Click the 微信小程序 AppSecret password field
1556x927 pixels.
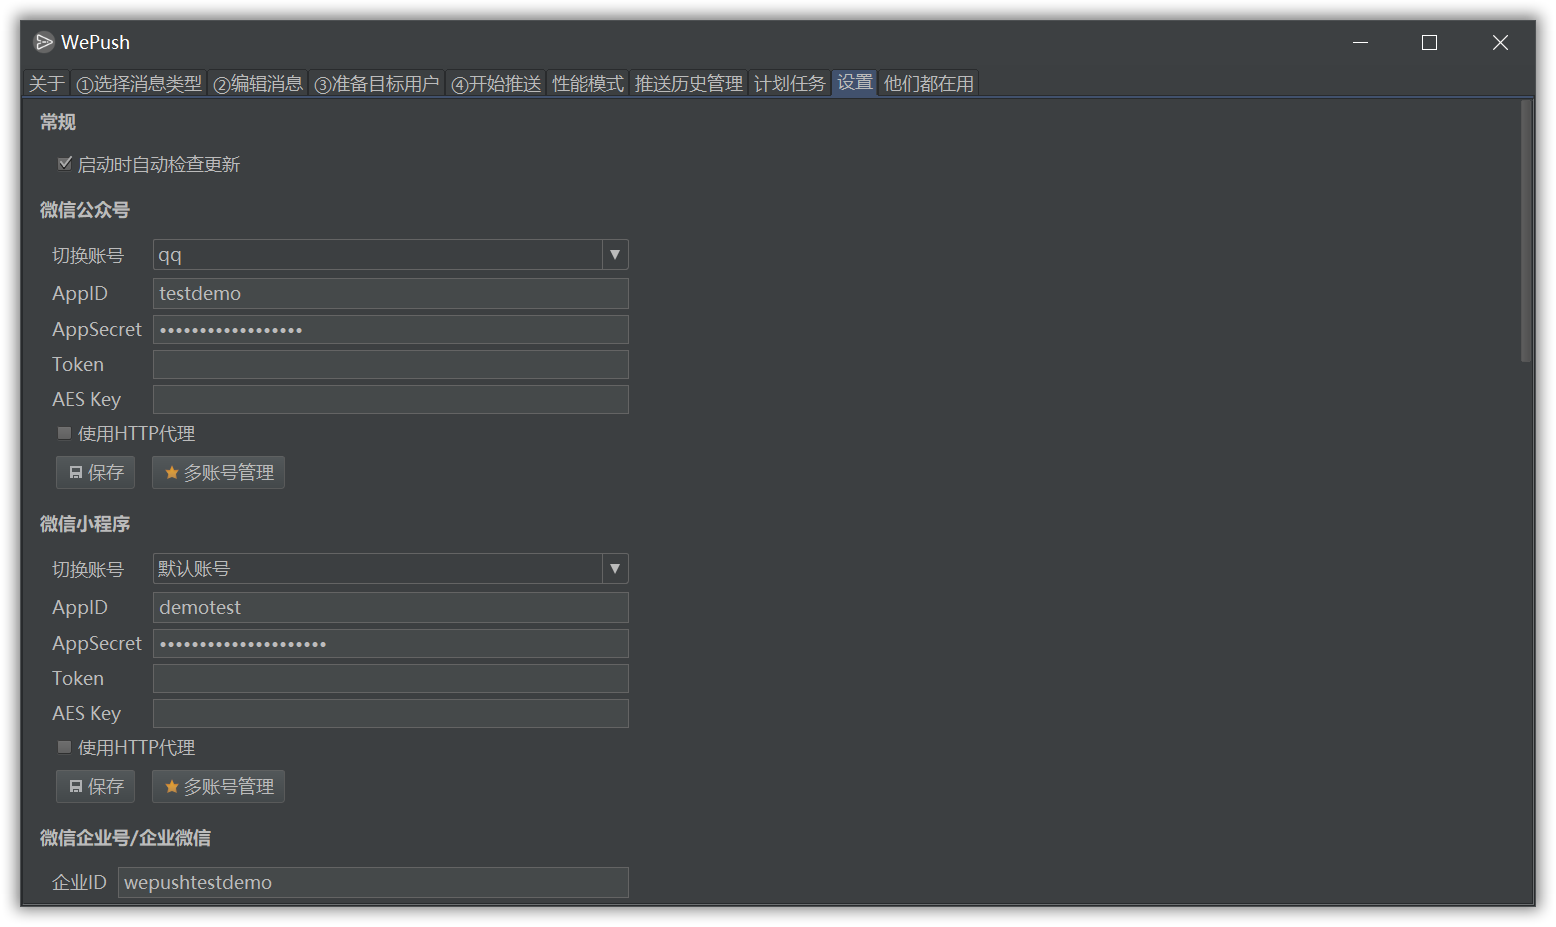click(390, 644)
